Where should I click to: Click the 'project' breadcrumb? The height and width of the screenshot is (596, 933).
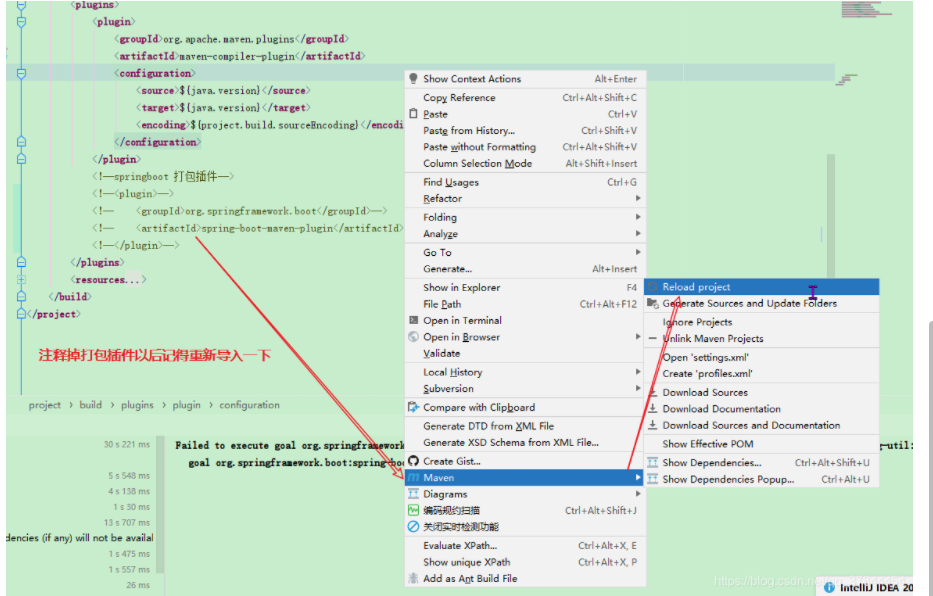pos(45,405)
